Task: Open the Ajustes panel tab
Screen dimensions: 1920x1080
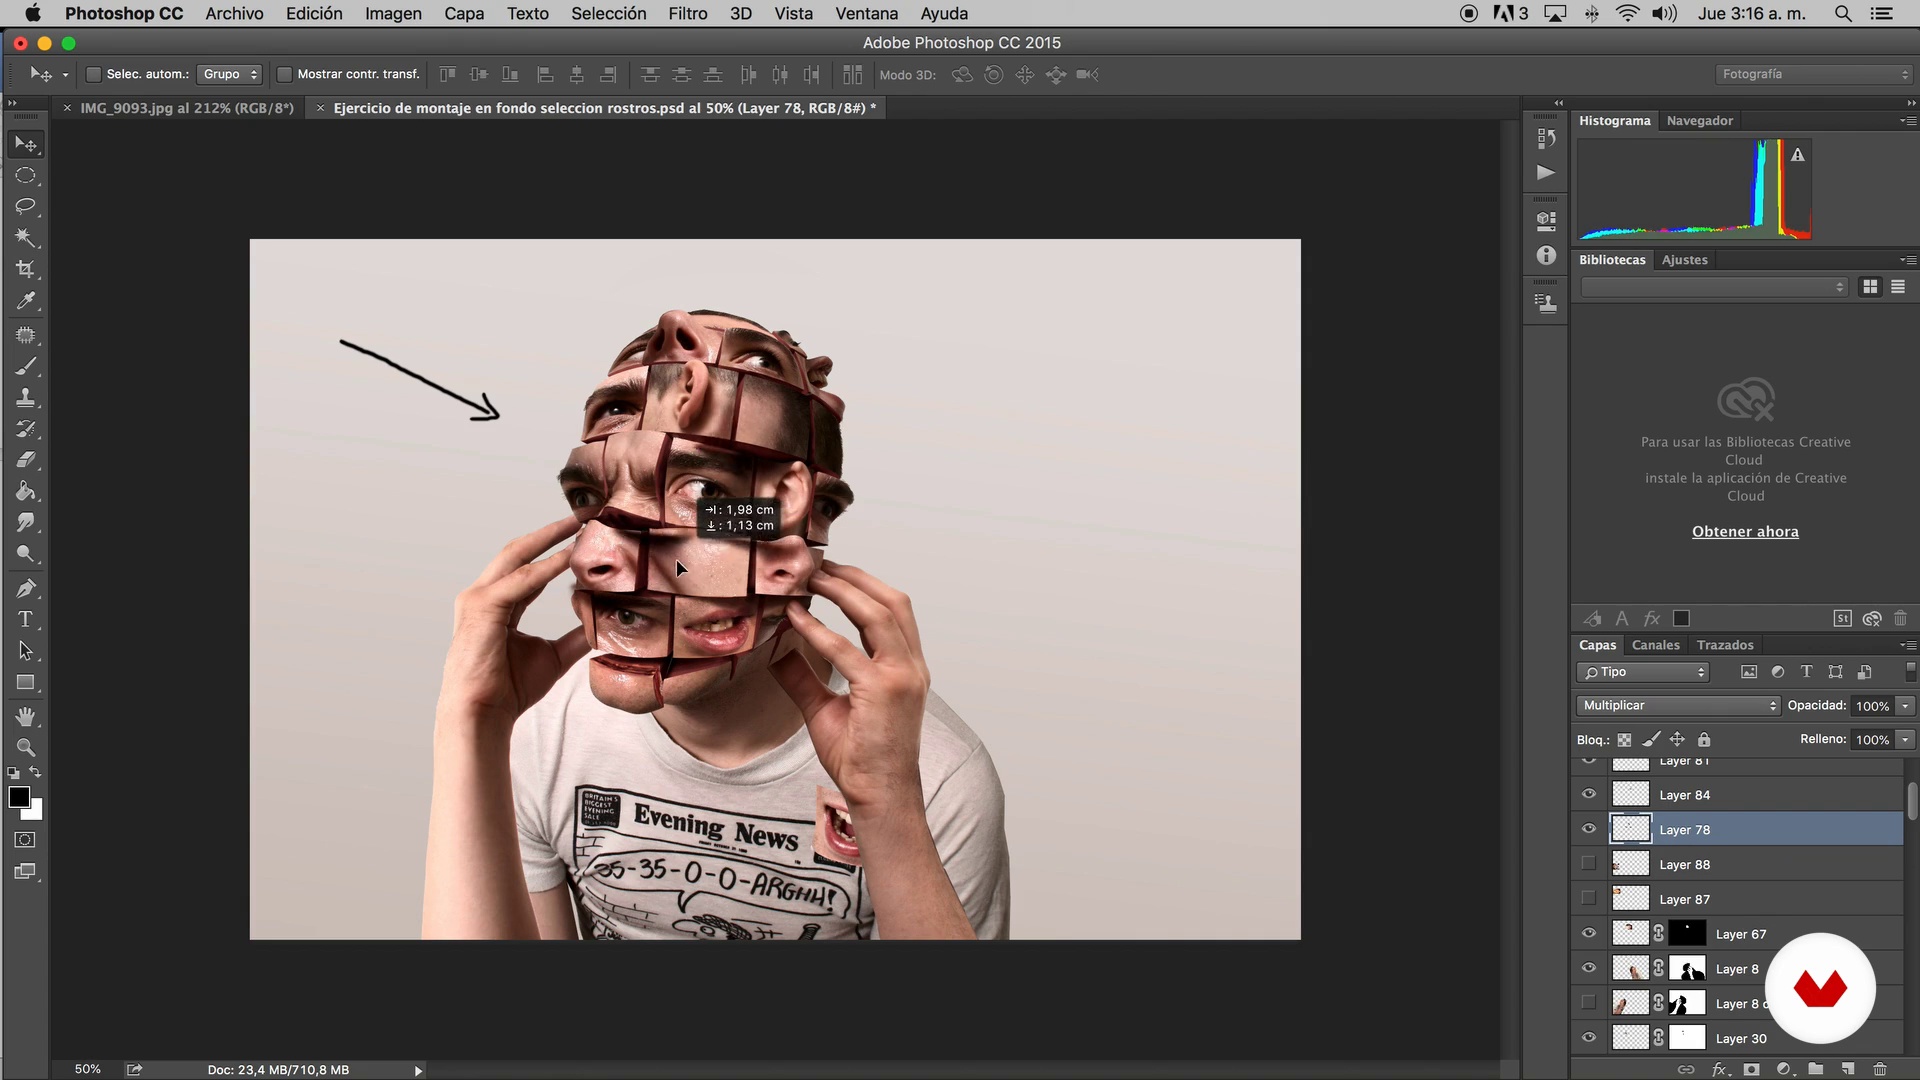Action: [x=1685, y=259]
